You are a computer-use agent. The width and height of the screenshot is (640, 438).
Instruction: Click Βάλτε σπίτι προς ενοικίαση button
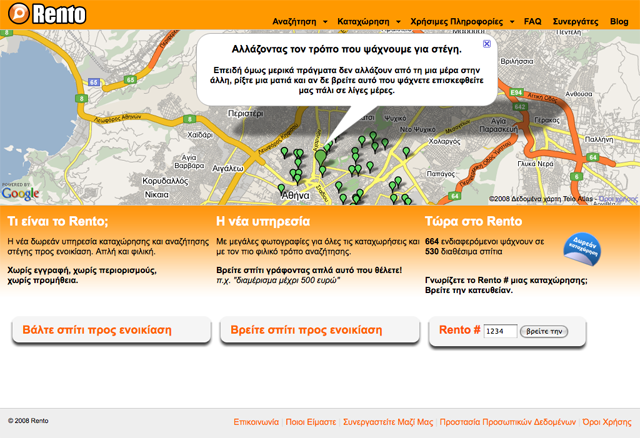111,330
